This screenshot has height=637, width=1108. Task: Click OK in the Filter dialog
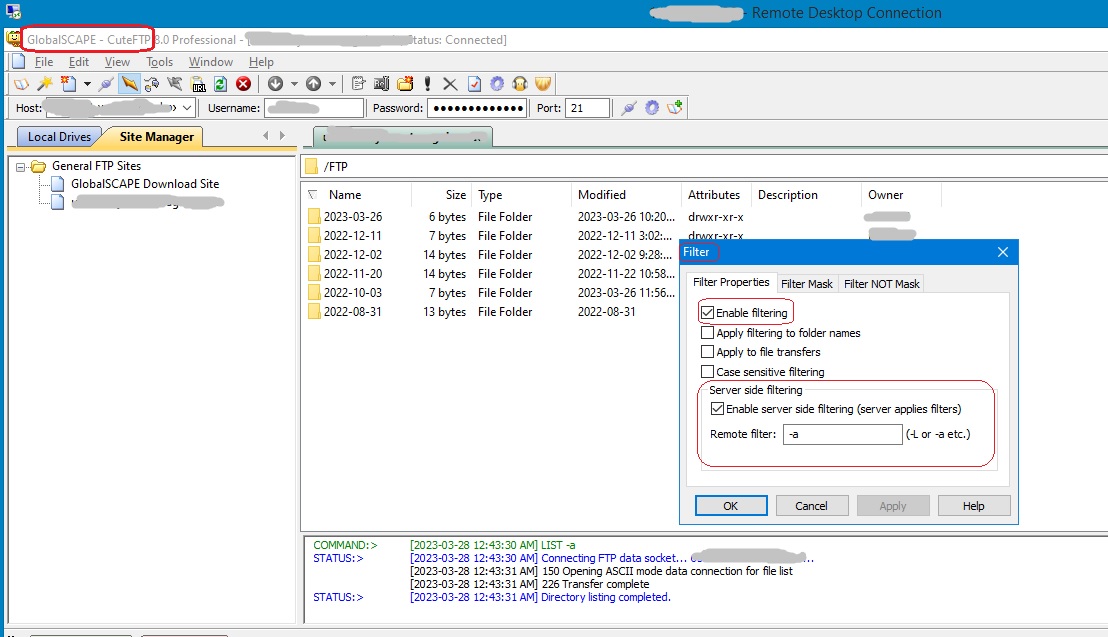[x=731, y=505]
